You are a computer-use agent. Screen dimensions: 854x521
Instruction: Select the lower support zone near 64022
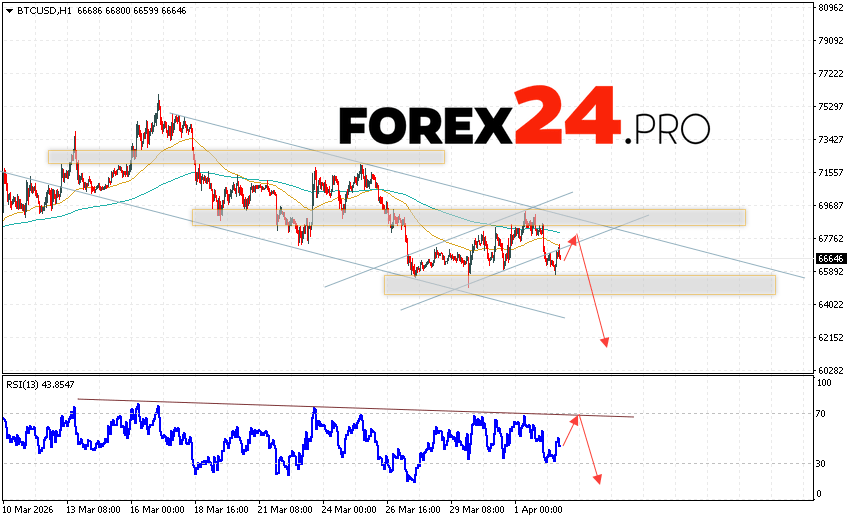[579, 285]
